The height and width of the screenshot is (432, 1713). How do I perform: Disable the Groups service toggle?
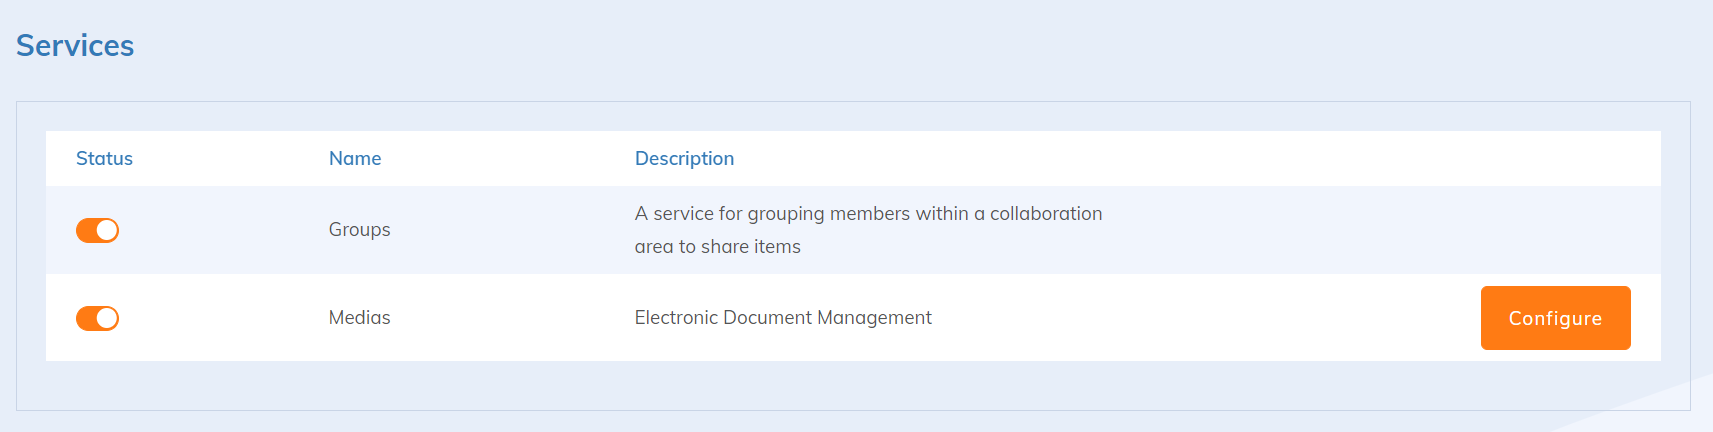point(97,230)
